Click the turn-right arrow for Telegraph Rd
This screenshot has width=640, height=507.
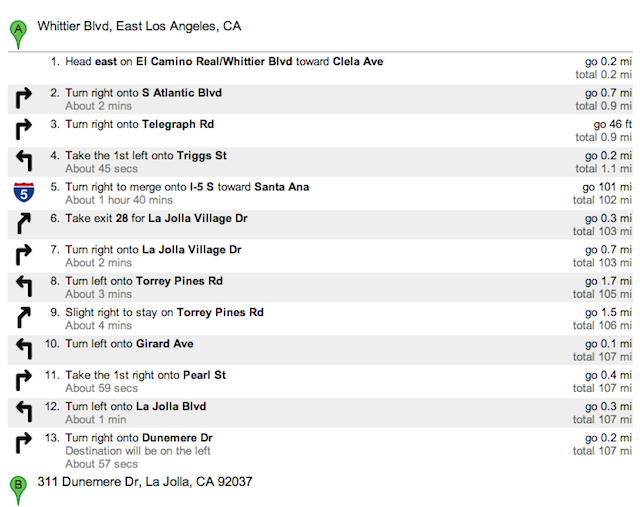coord(22,129)
